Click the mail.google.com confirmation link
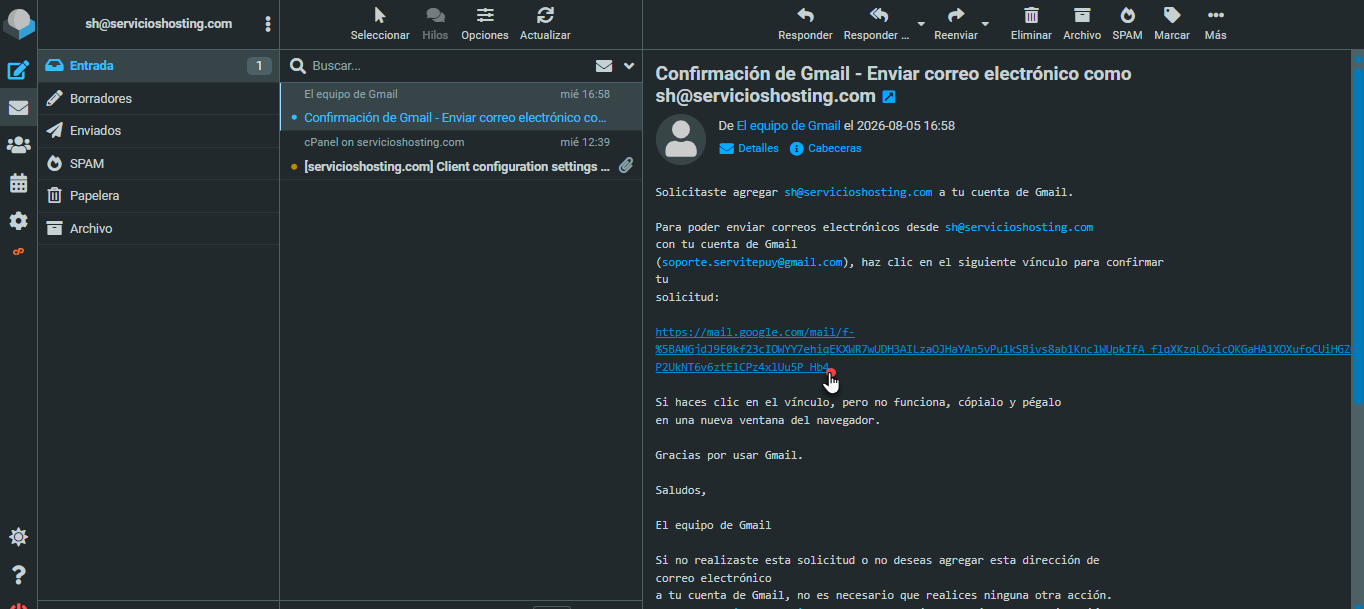Viewport: 1364px width, 609px height. (x=1003, y=350)
